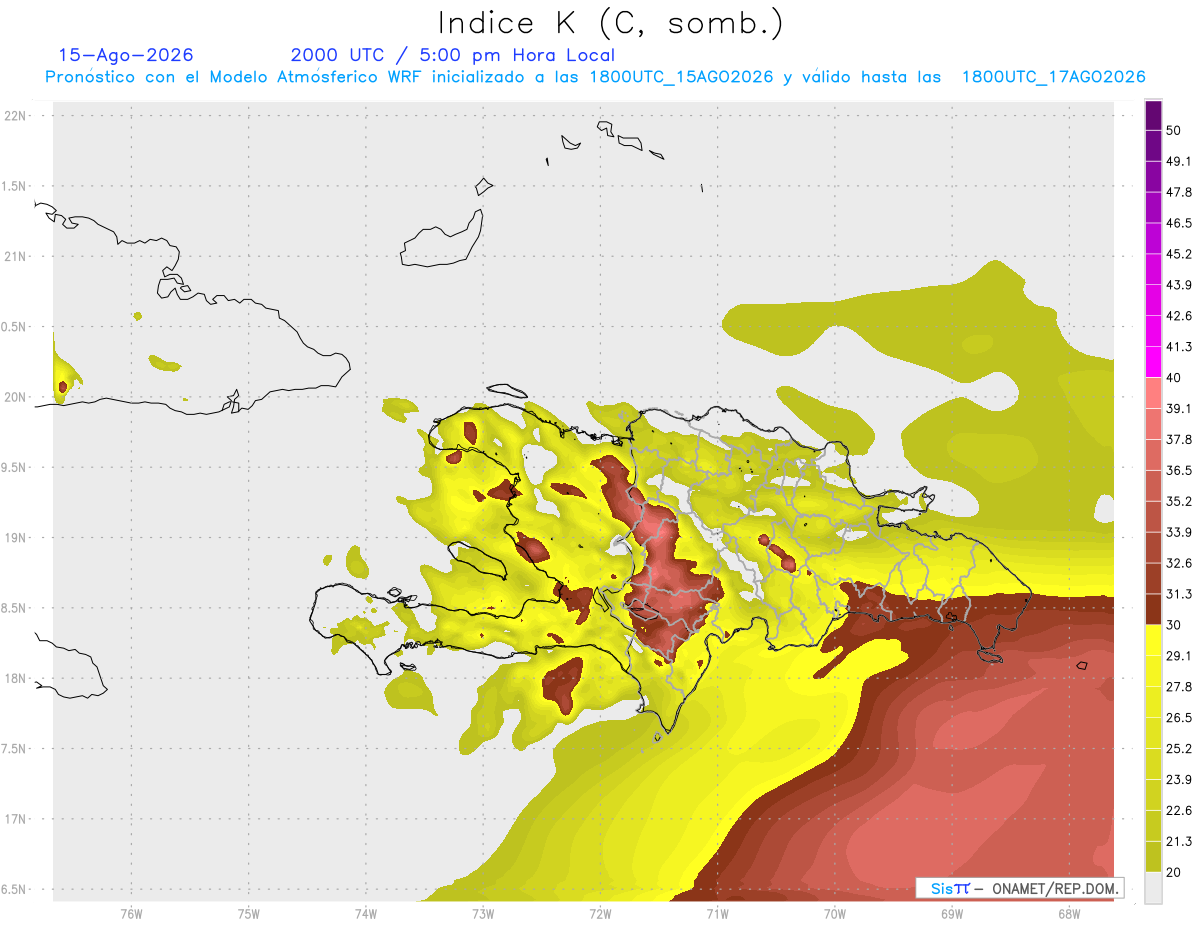The image size is (1200, 927).
Task: Click the legend value "46.5"
Action: 1180,223
